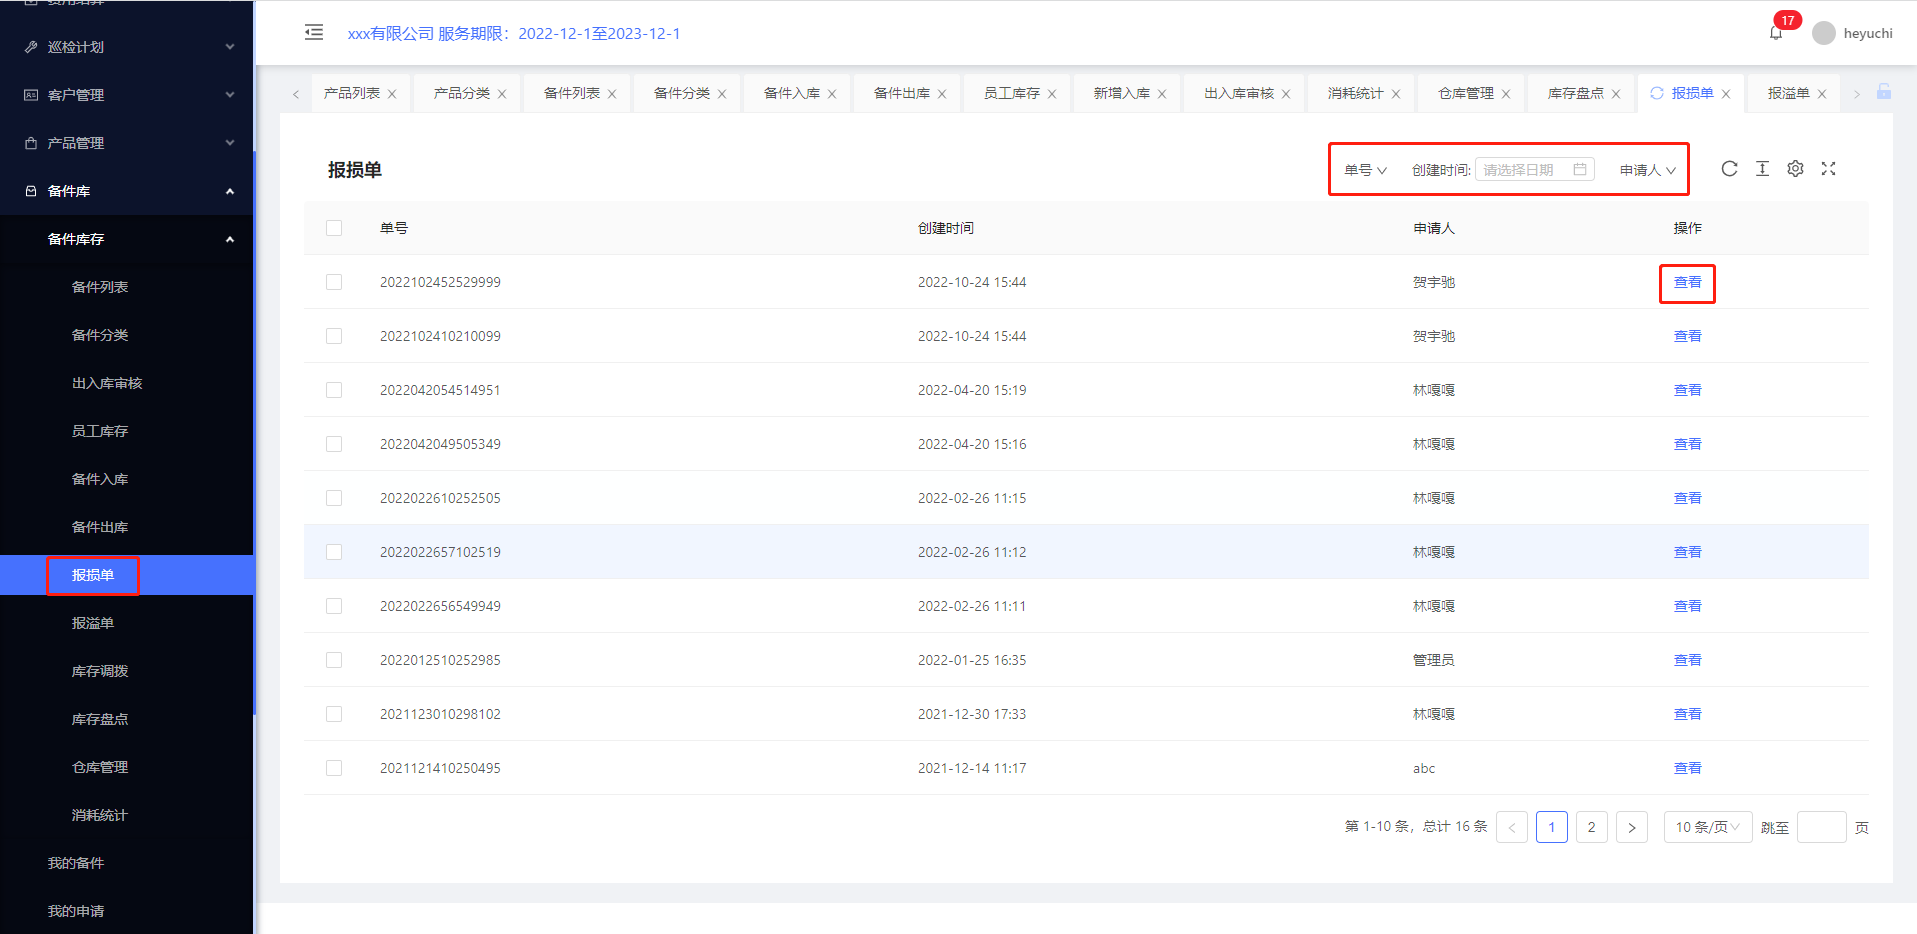Open the 10 条/页 page size dropdown
The height and width of the screenshot is (934, 1917).
click(x=1708, y=827)
